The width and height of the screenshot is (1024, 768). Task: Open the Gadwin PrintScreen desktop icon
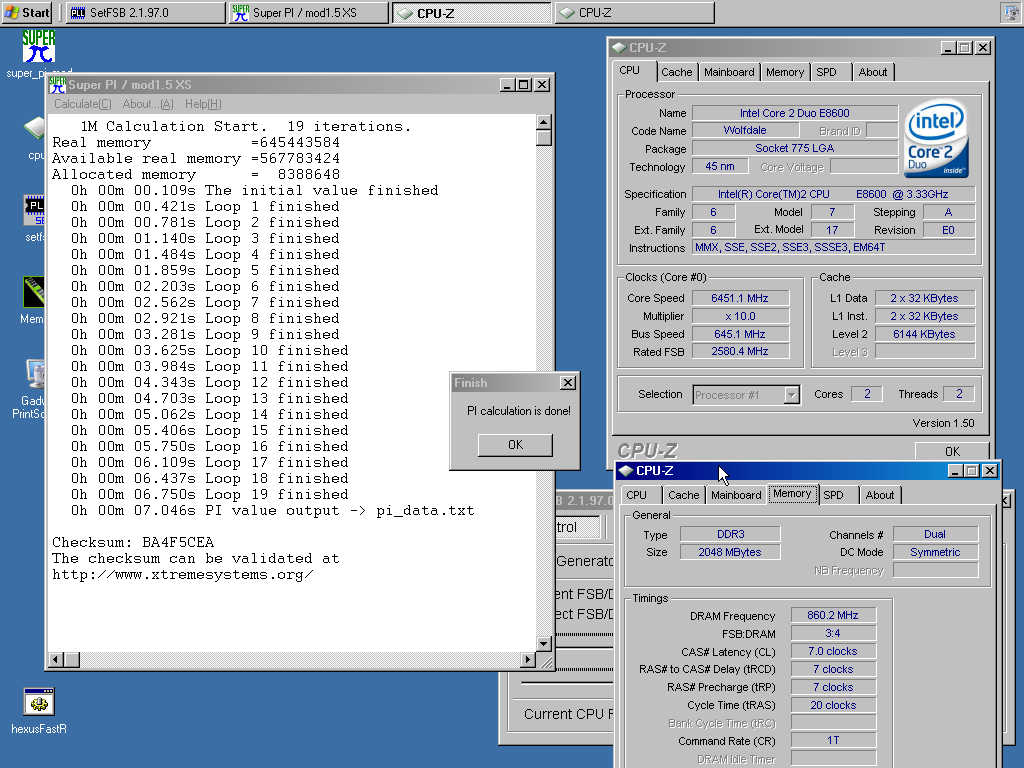pyautogui.click(x=35, y=374)
